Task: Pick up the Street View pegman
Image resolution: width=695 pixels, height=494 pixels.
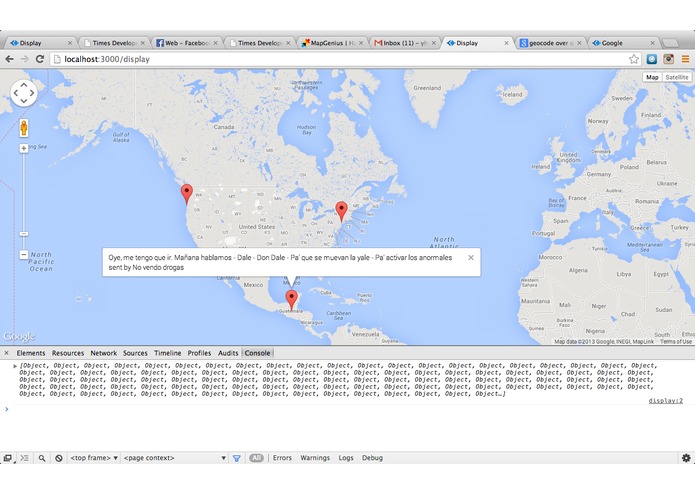Action: pyautogui.click(x=24, y=128)
